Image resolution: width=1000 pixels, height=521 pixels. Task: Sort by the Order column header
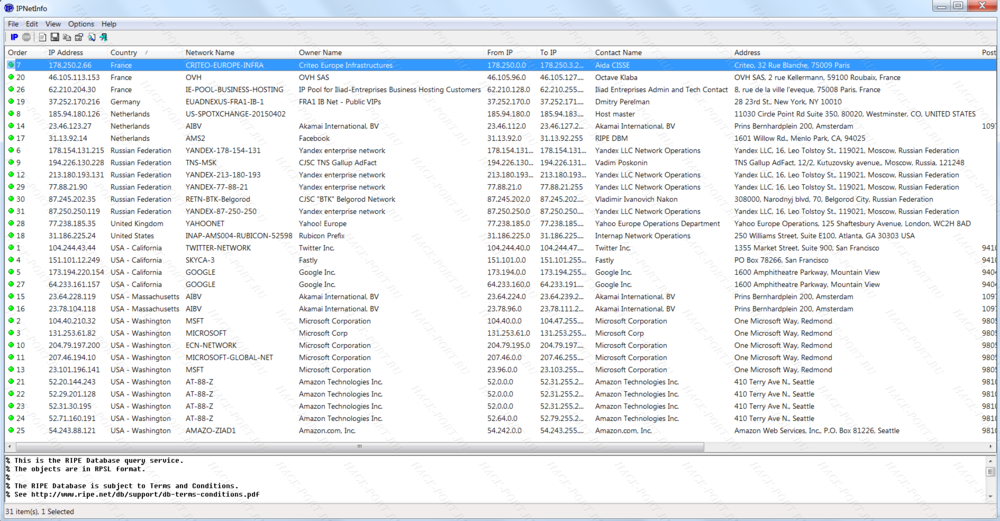pos(24,52)
